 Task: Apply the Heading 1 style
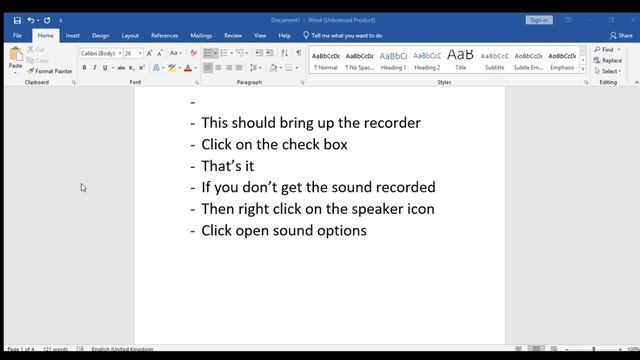393,60
